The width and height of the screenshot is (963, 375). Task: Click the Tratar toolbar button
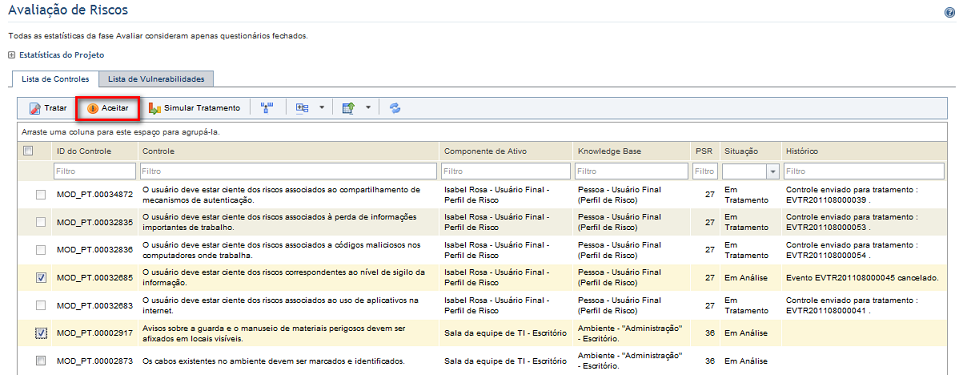pyautogui.click(x=48, y=109)
